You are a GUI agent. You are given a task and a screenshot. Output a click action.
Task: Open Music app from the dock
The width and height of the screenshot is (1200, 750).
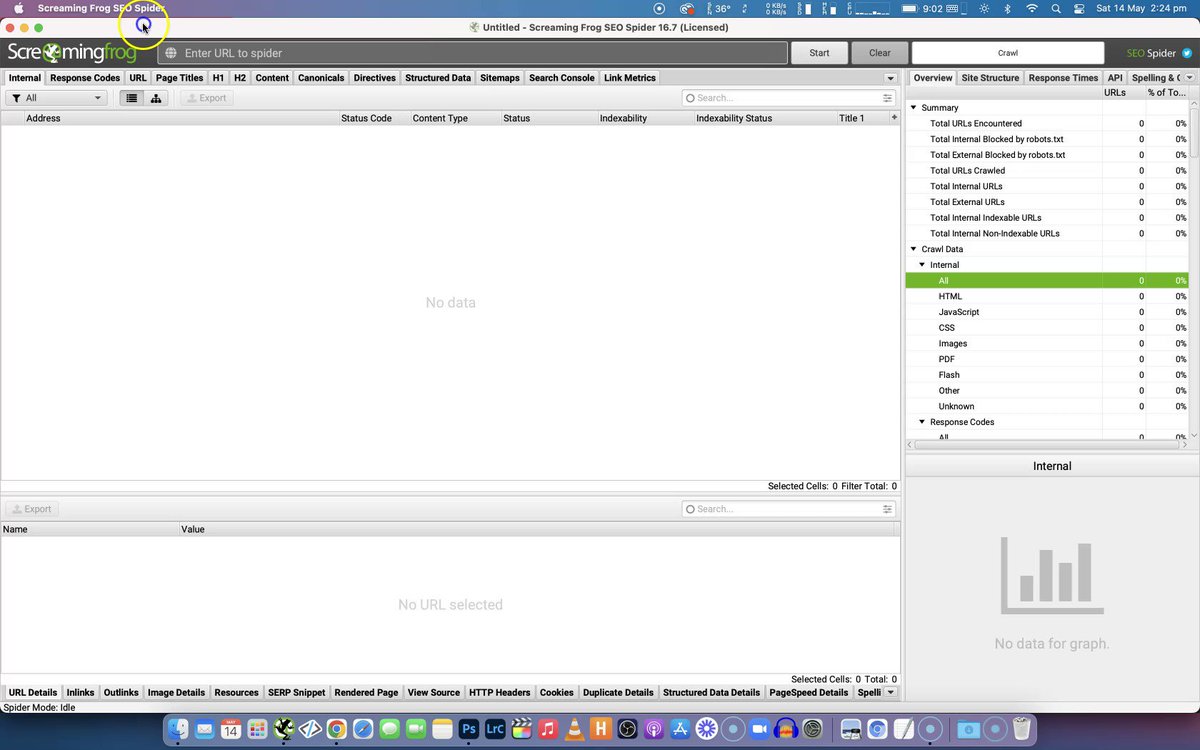[548, 729]
